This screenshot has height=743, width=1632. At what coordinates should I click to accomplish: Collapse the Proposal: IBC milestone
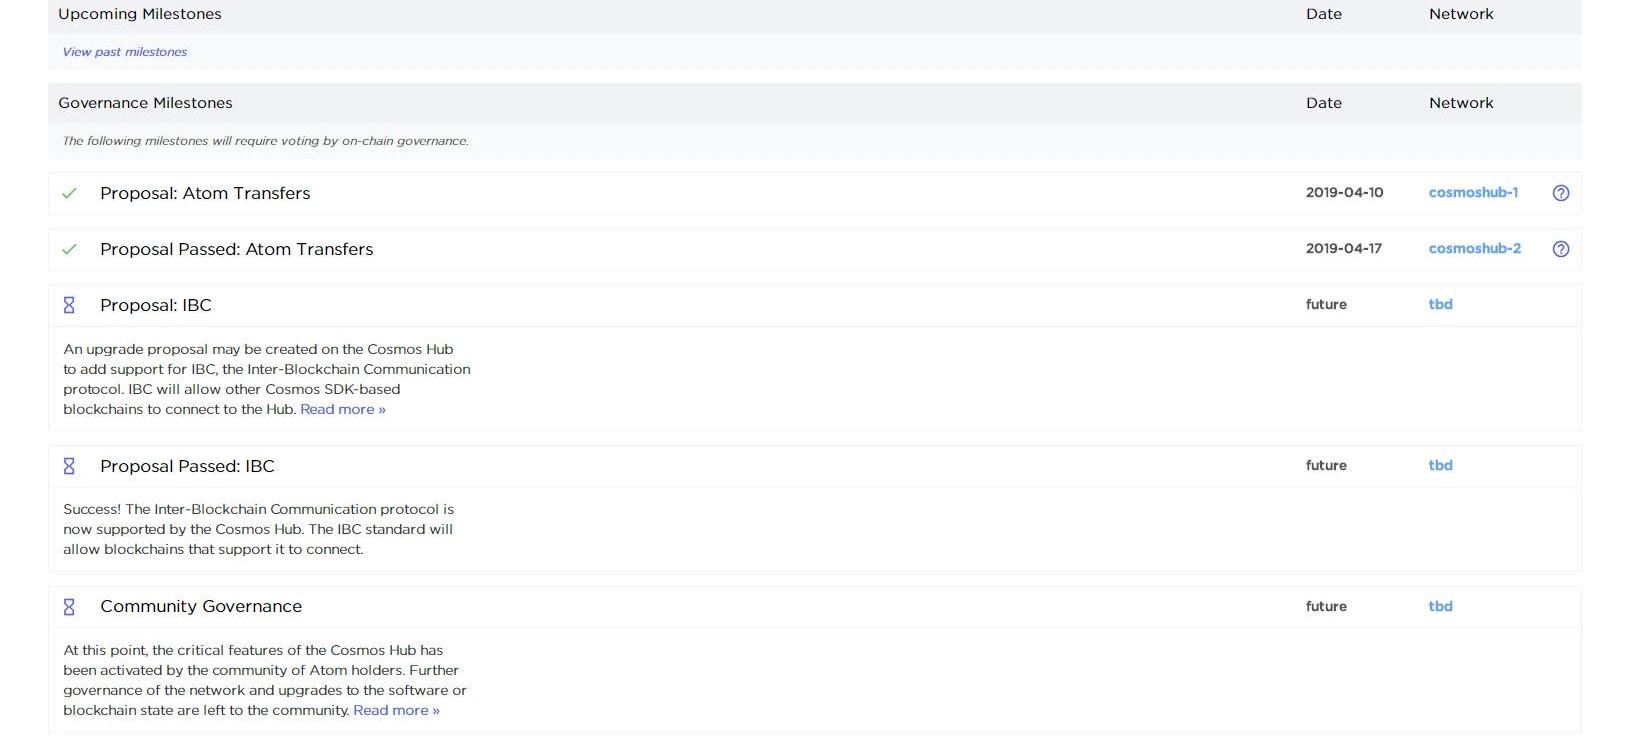coord(815,305)
